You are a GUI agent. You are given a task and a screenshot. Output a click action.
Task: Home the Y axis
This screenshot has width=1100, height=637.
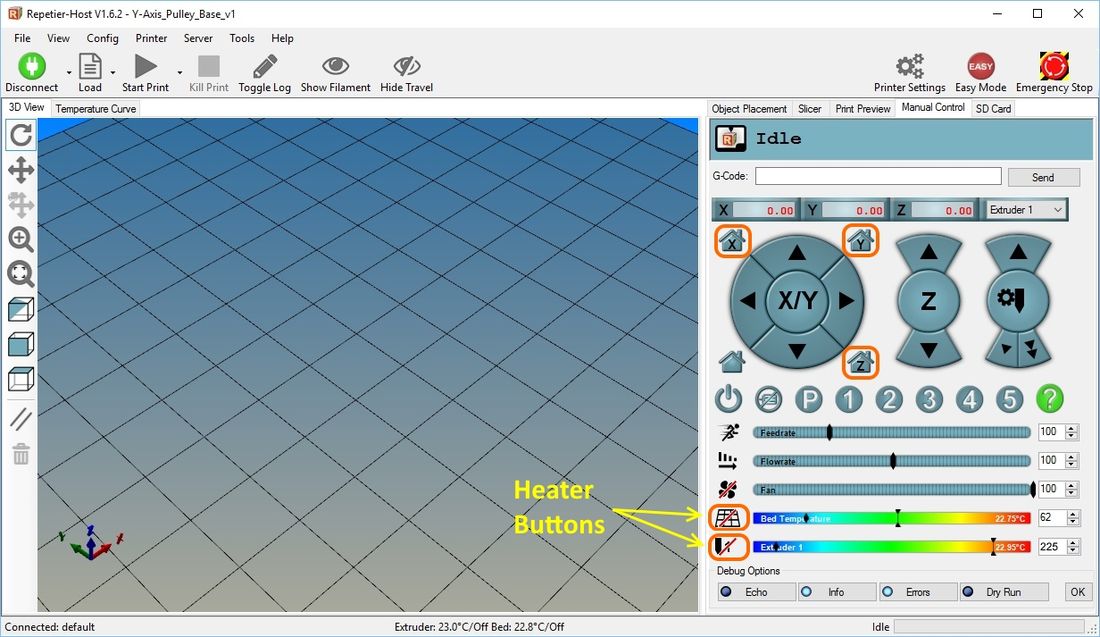pos(860,241)
